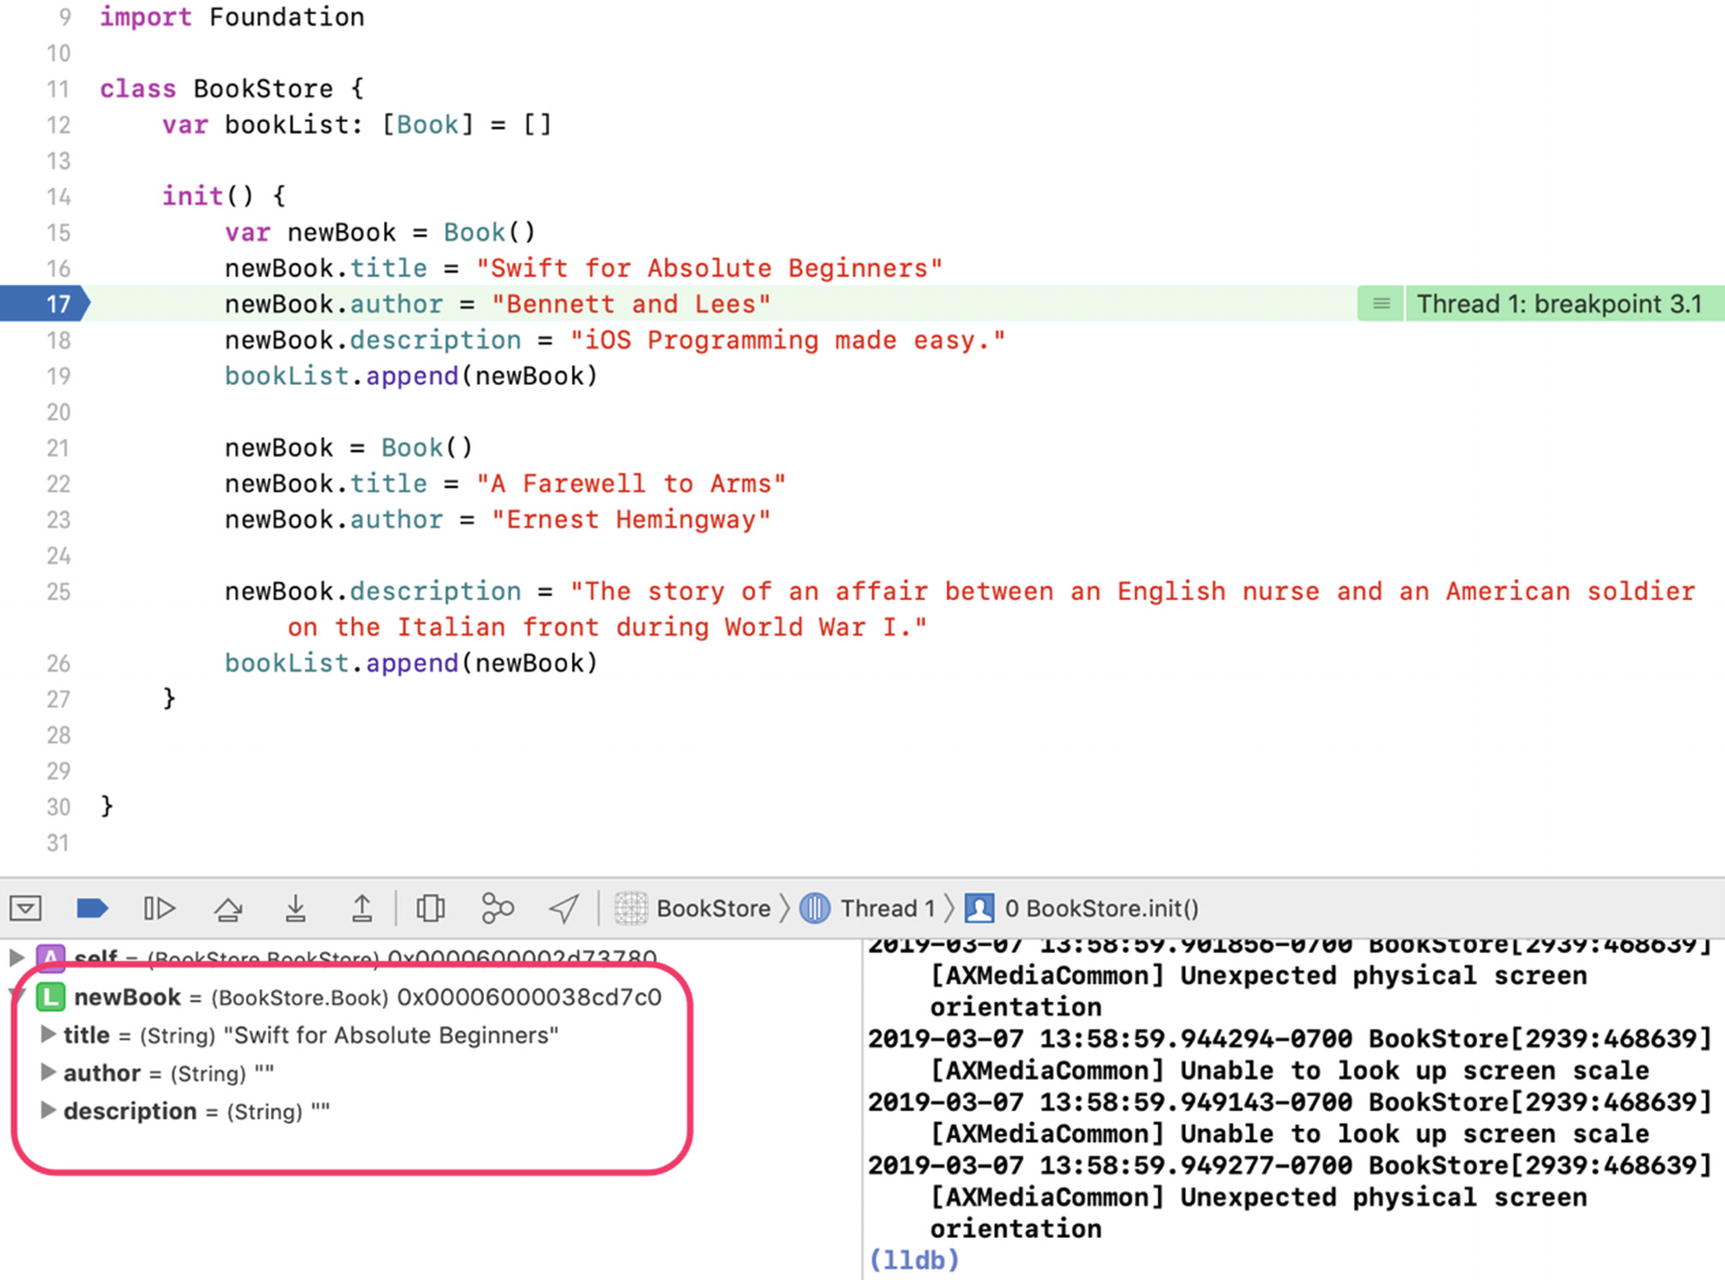Screen dimensions: 1725x1280
Task: Click line number 19 in the gutter
Action: tap(58, 376)
